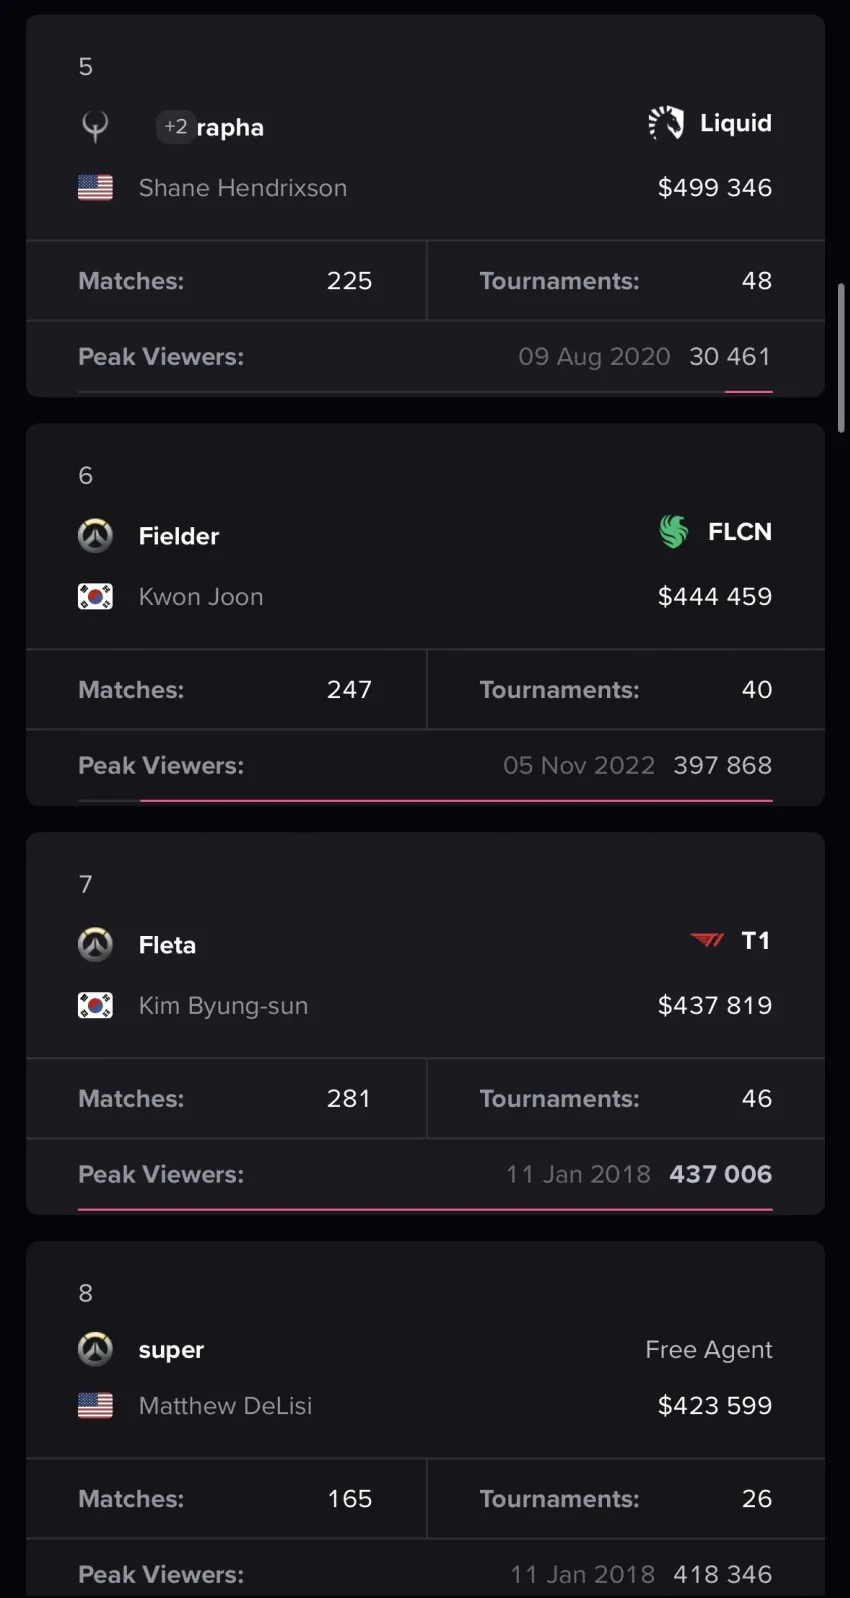The image size is (850, 1598).
Task: Open the FLCN team page
Action: coord(739,532)
